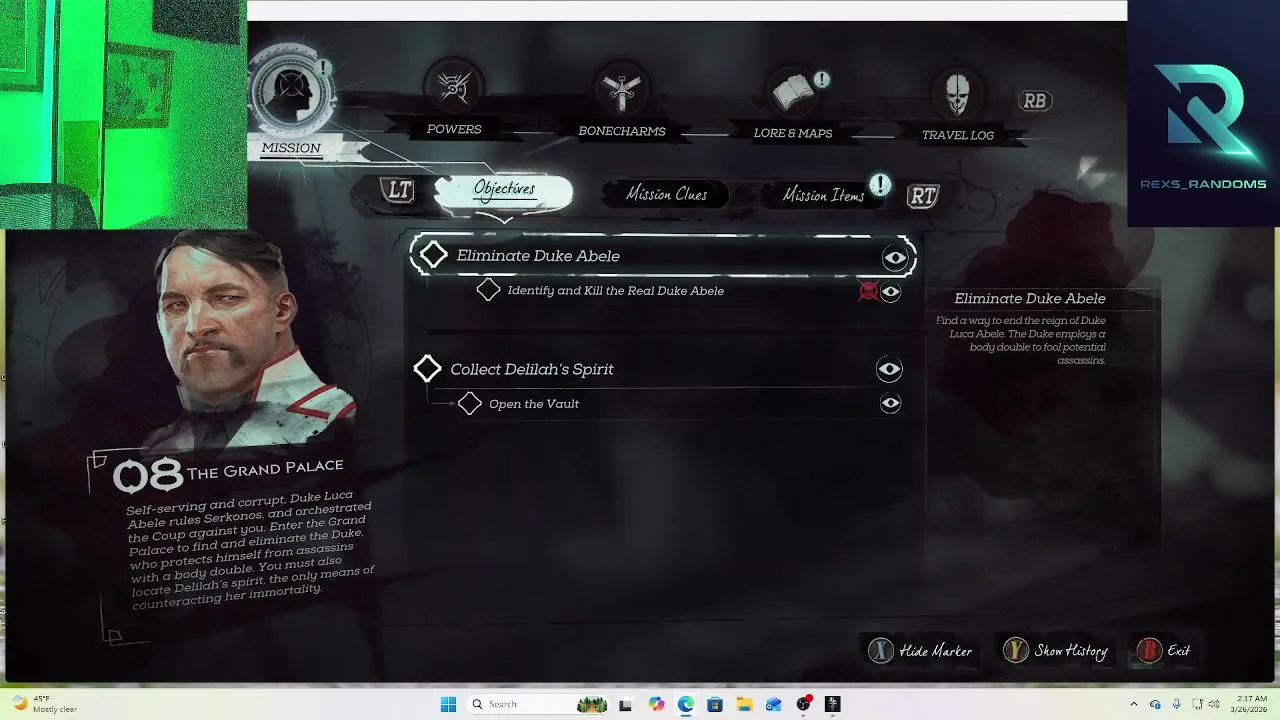Image resolution: width=1280 pixels, height=720 pixels.
Task: Click the RT trigger icon
Action: [922, 196]
